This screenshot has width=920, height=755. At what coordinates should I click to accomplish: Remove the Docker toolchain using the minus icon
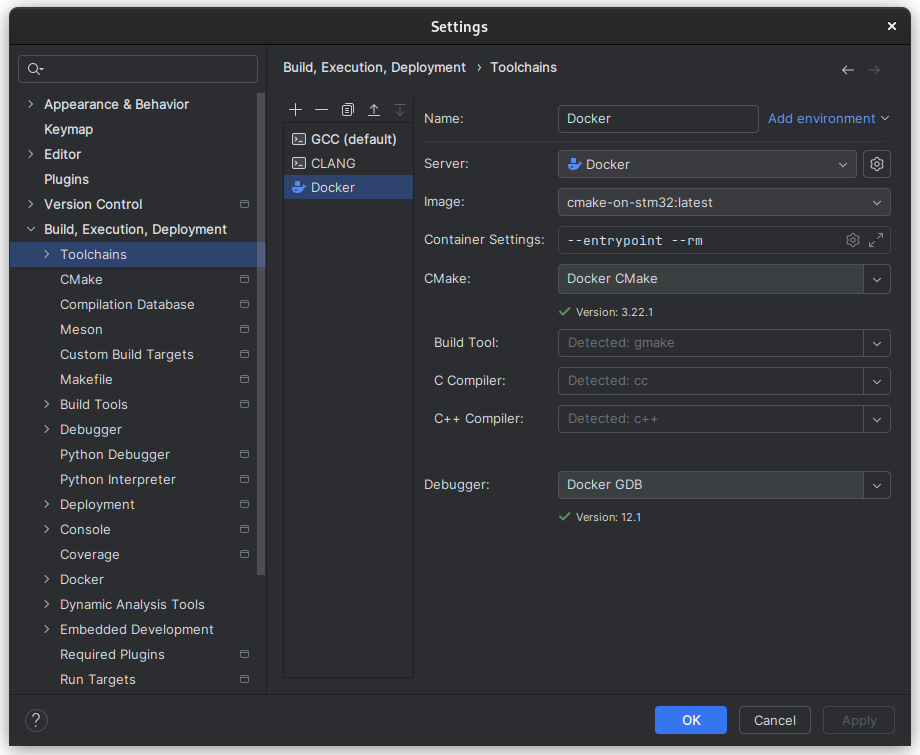click(320, 109)
